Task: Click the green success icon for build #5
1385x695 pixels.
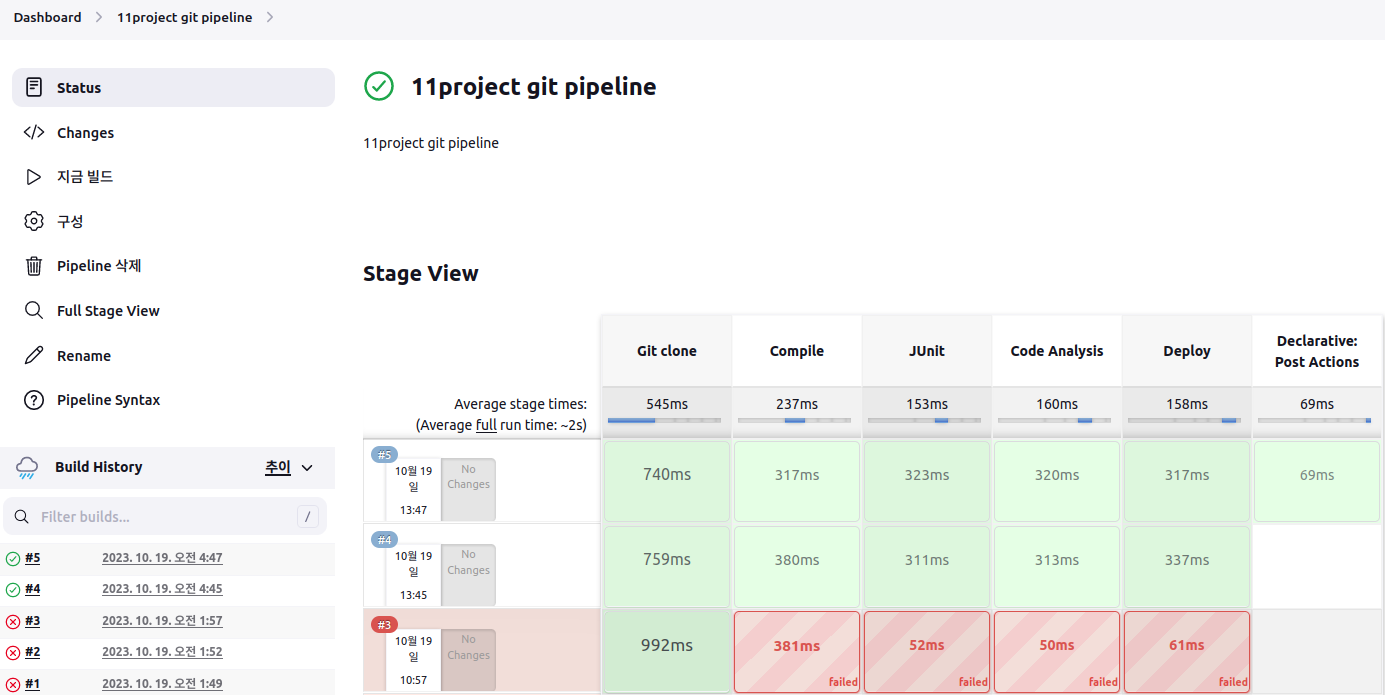Action: (x=13, y=558)
